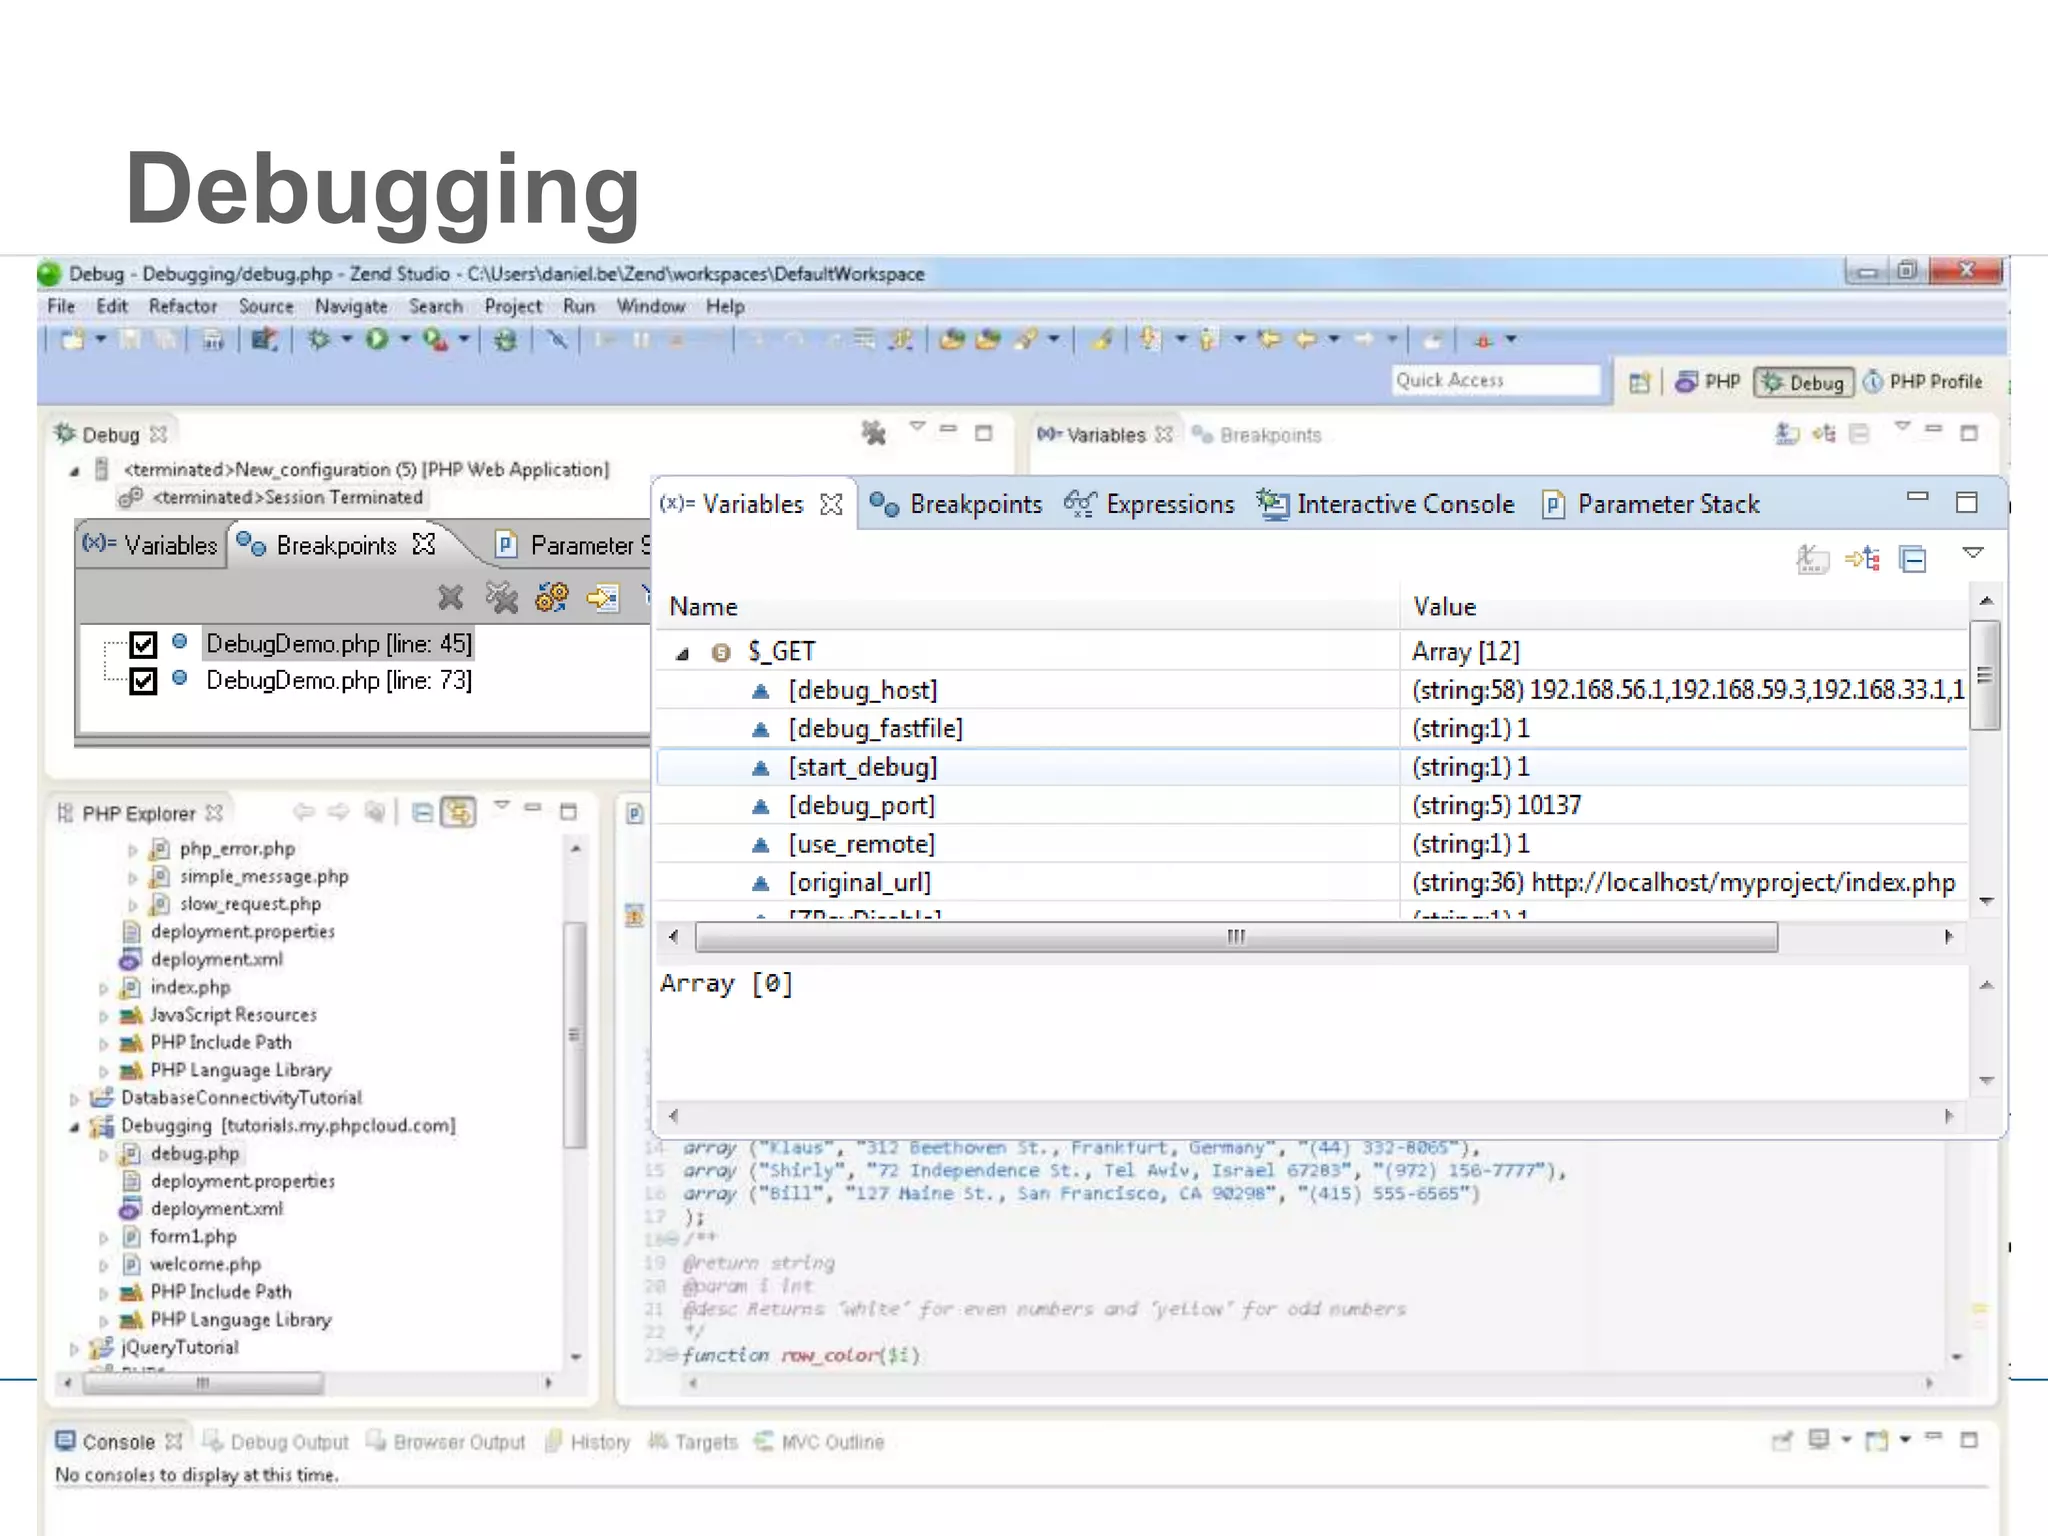This screenshot has width=2048, height=1536.
Task: Click the globe browser toolbar icon
Action: 505,340
